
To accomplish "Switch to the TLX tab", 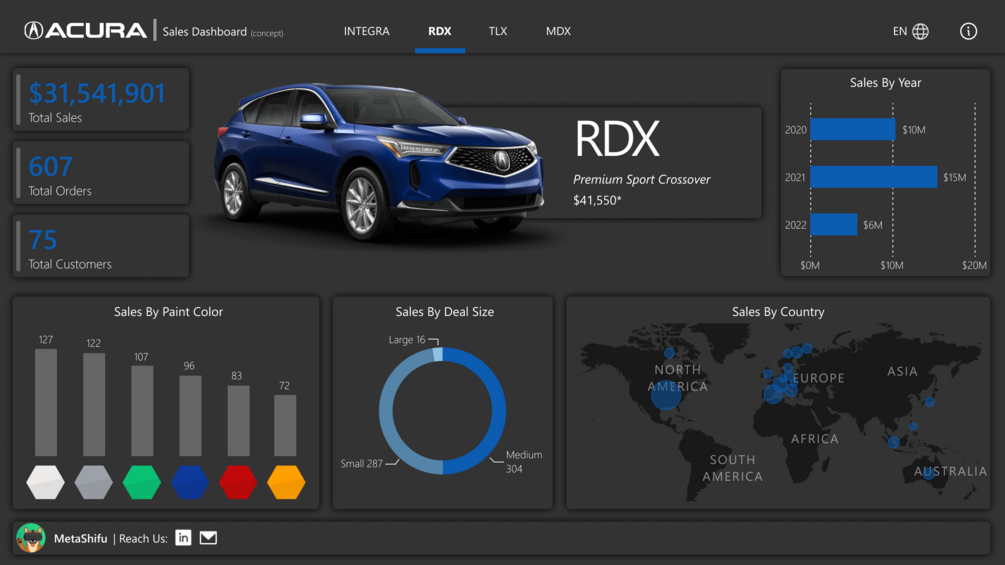I will tap(498, 31).
